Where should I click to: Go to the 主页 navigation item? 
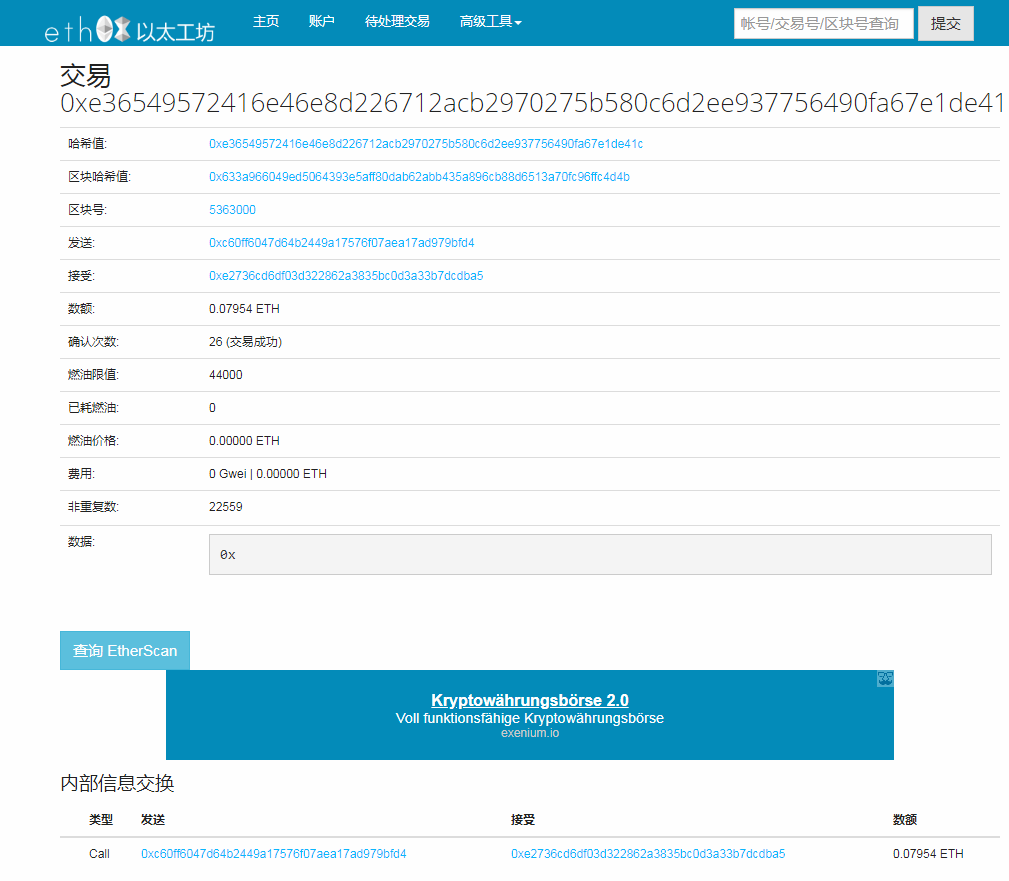coord(266,21)
